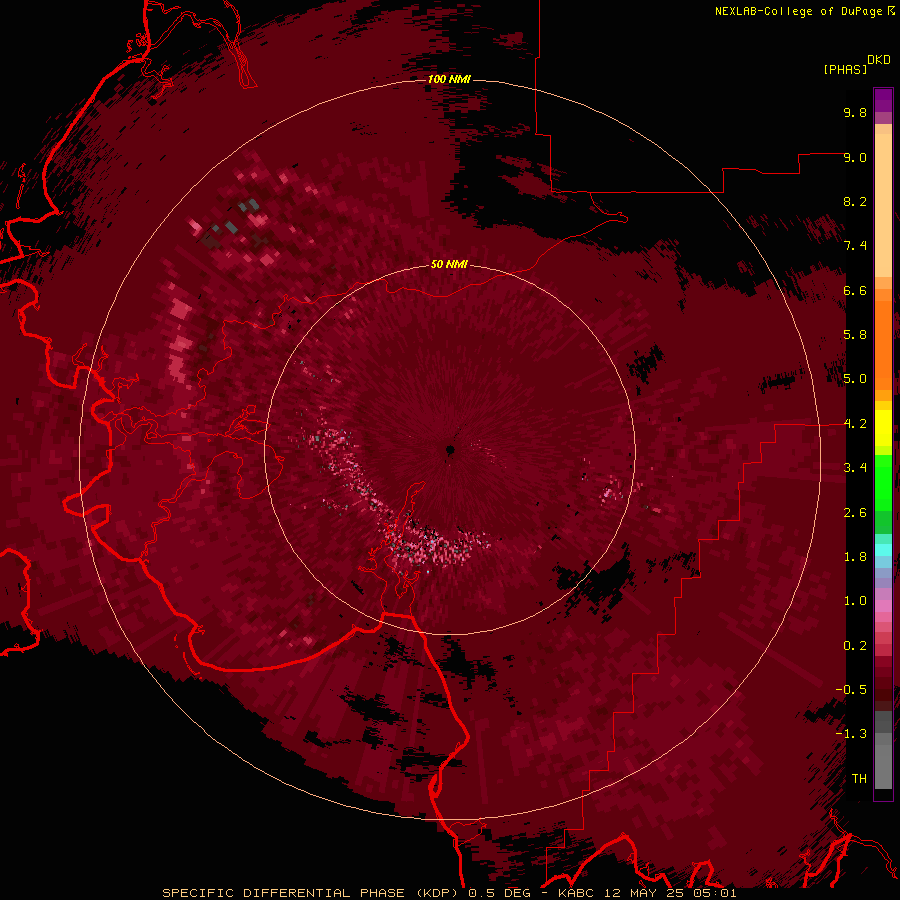Select the 7.4 value on color scale

pos(855,246)
